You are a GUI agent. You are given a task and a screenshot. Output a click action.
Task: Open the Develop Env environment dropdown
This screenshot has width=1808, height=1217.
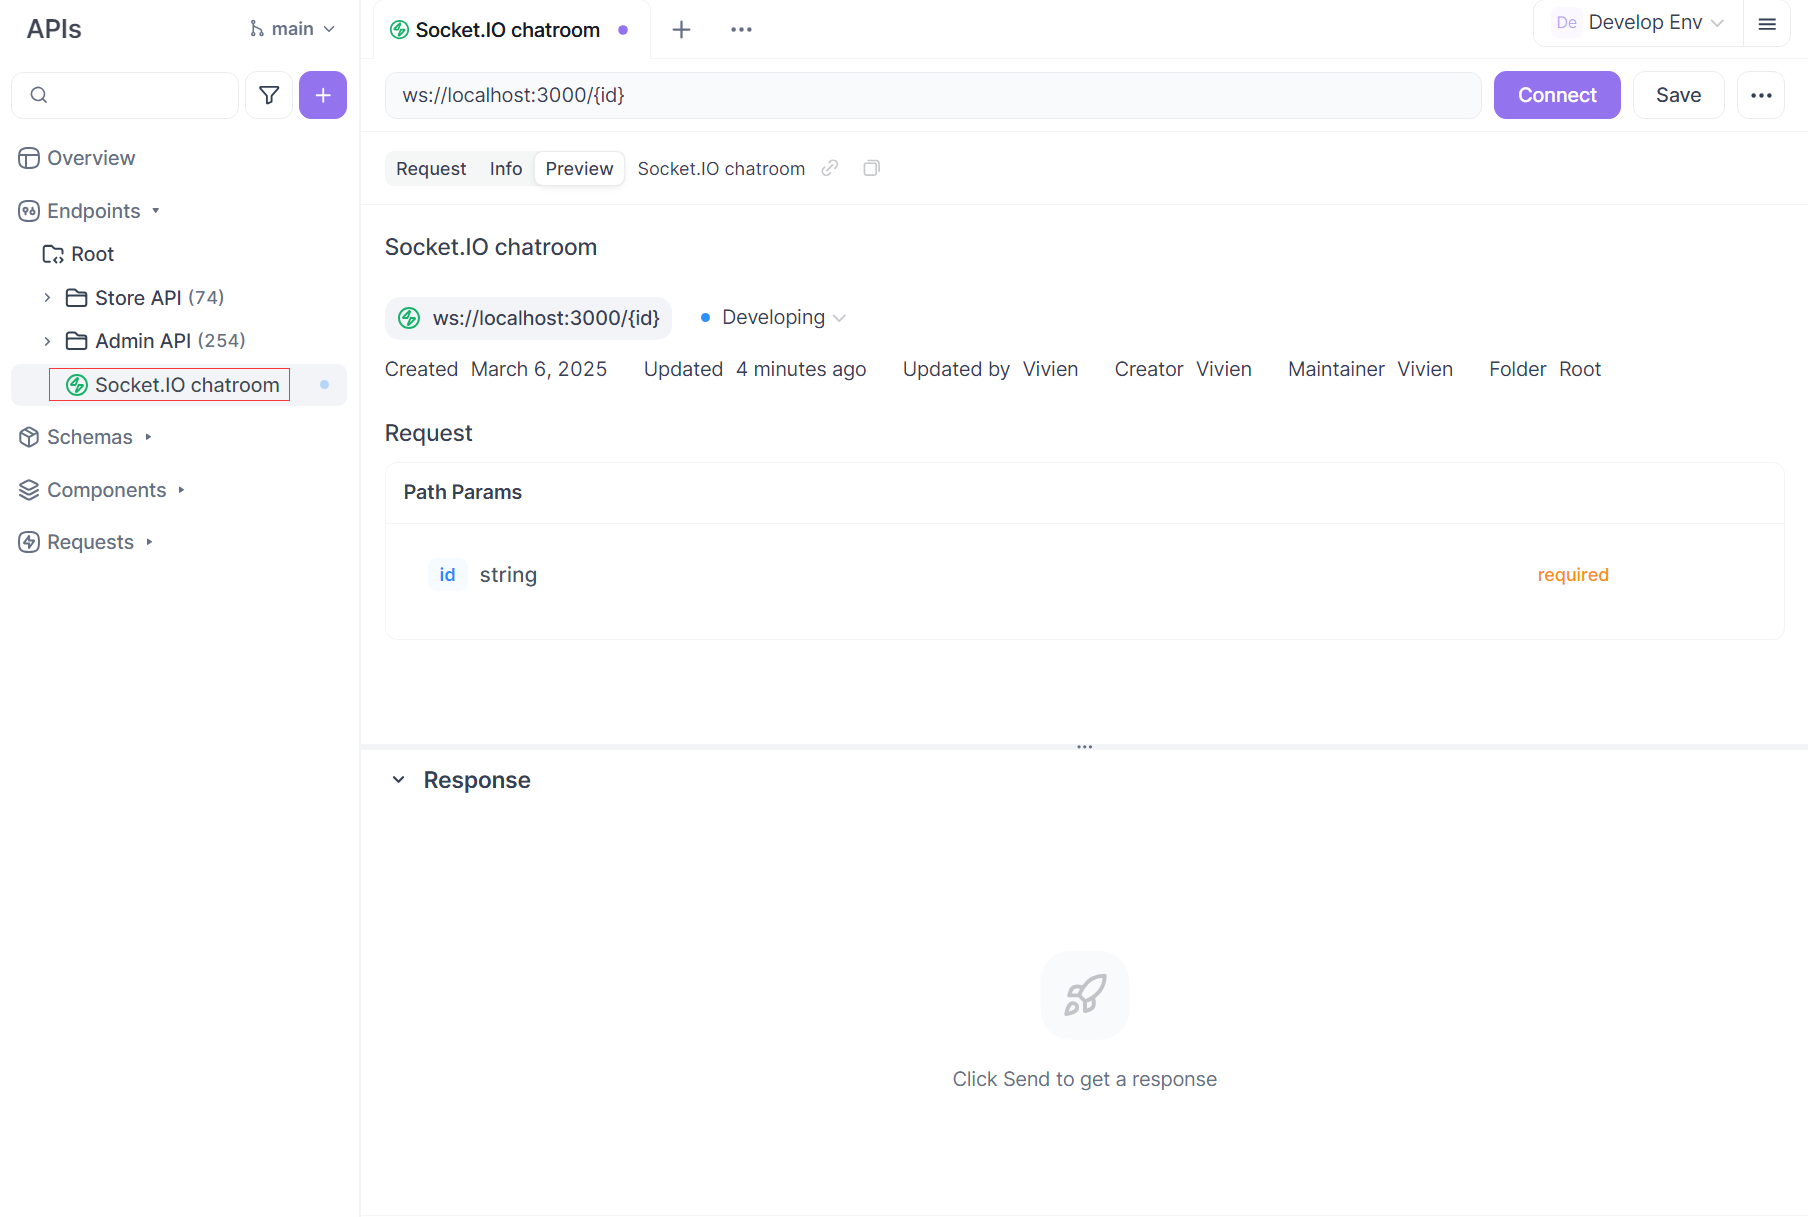1639,23
